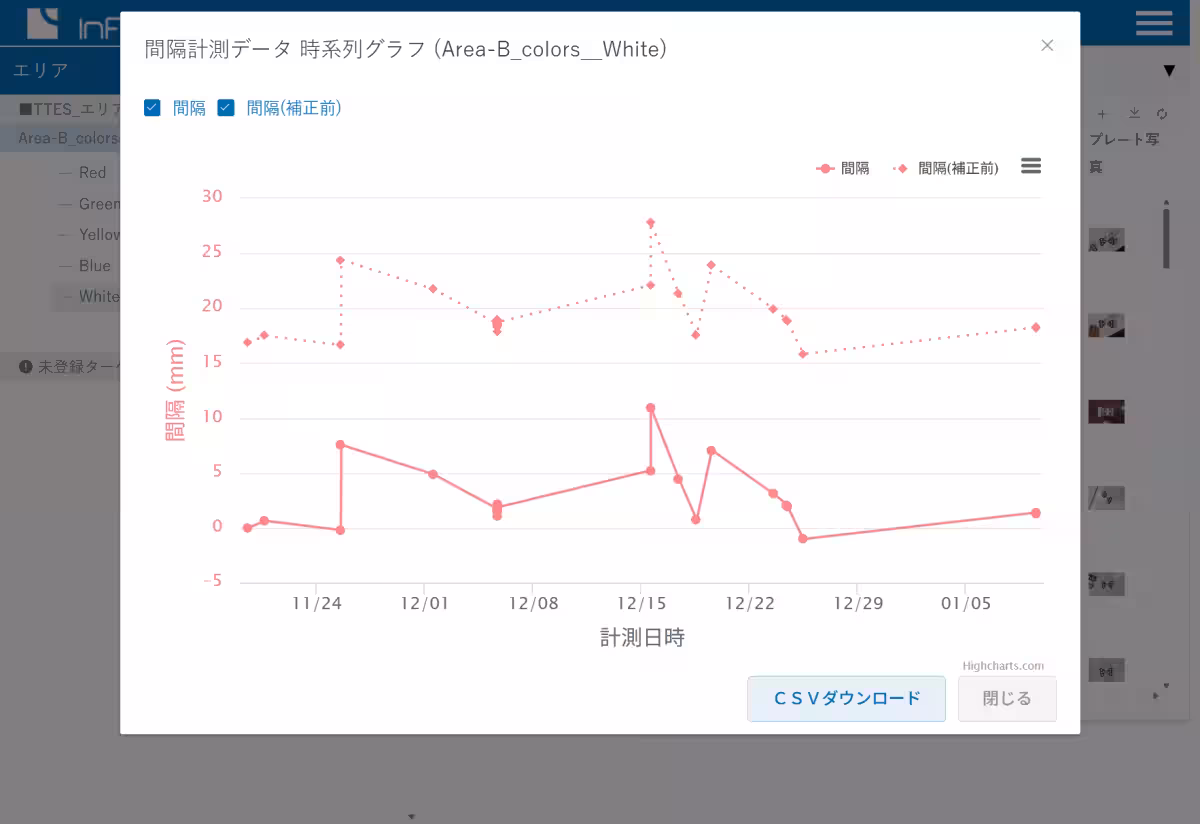This screenshot has width=1200, height=824.
Task: Expand the black triangle dropdown at right
Action: (1169, 71)
